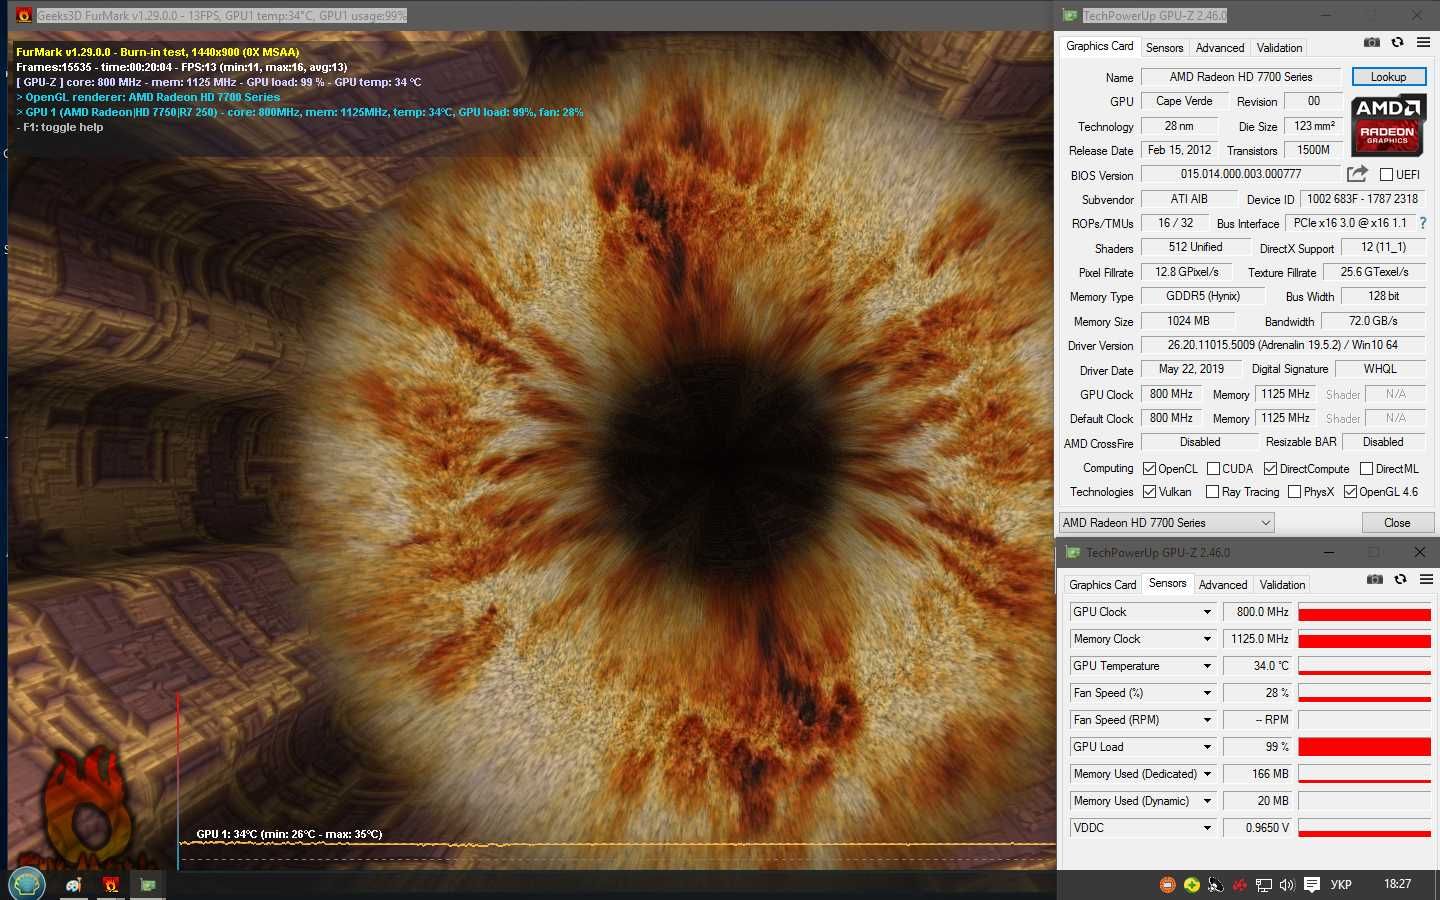This screenshot has width=1440, height=900.
Task: Toggle the UEFI checkbox
Action: (x=1386, y=175)
